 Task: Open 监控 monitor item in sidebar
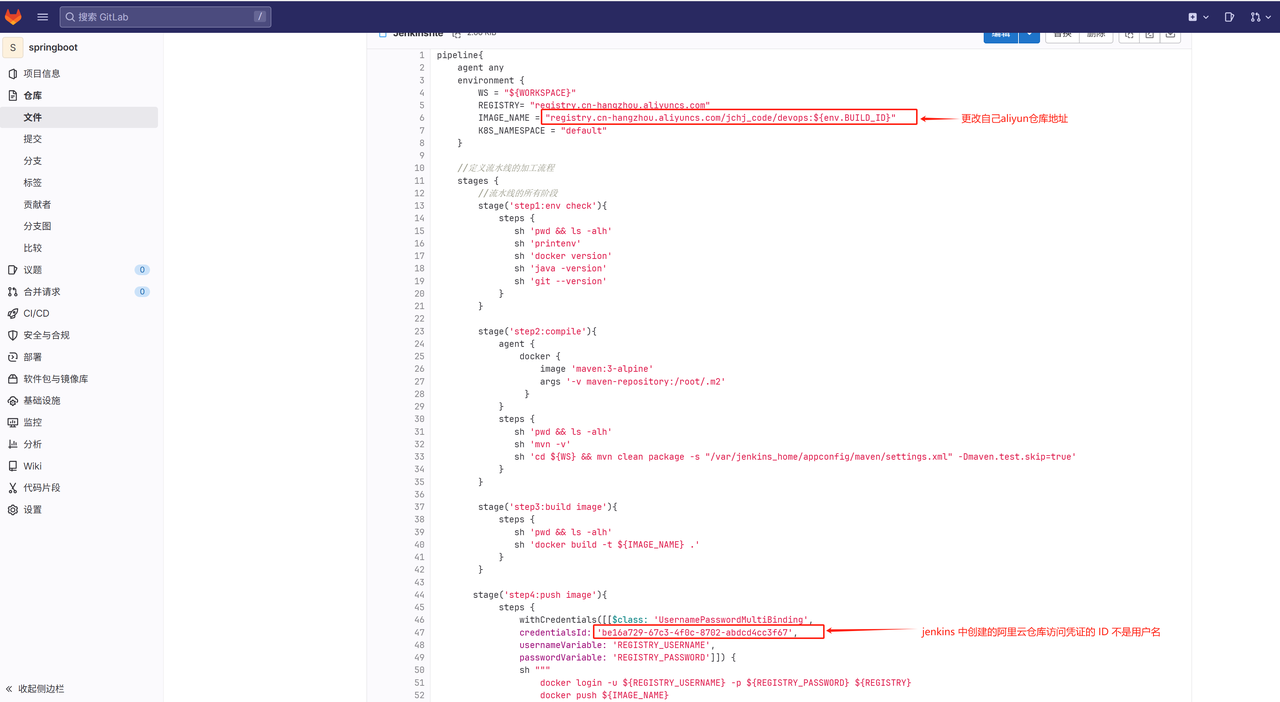pos(13,422)
